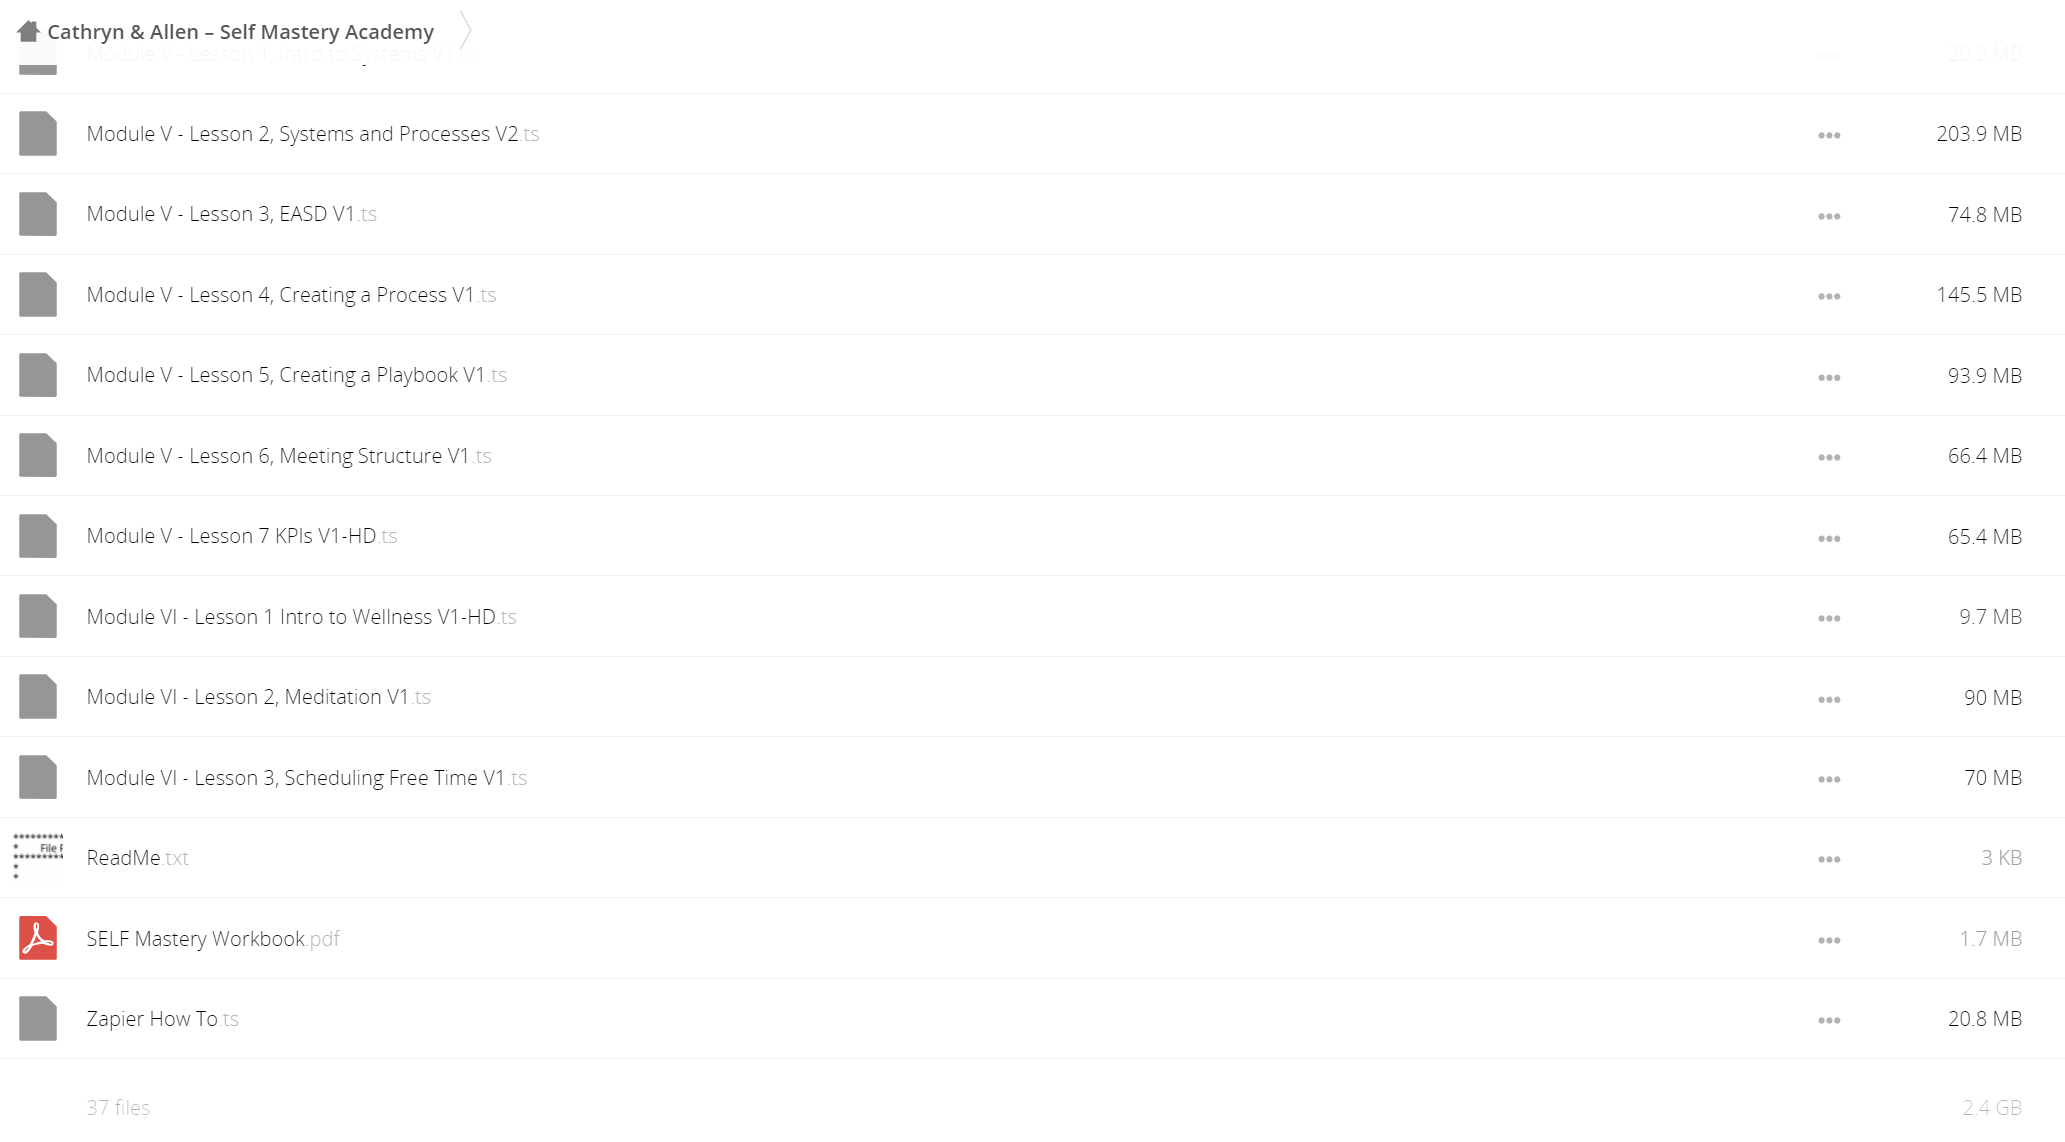
Task: Open more options for Zapier How To
Action: tap(1829, 1020)
